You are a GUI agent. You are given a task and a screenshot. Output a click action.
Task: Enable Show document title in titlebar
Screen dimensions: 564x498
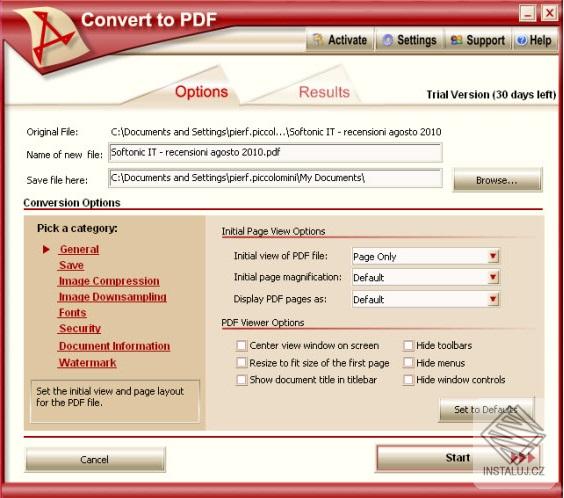coord(241,380)
